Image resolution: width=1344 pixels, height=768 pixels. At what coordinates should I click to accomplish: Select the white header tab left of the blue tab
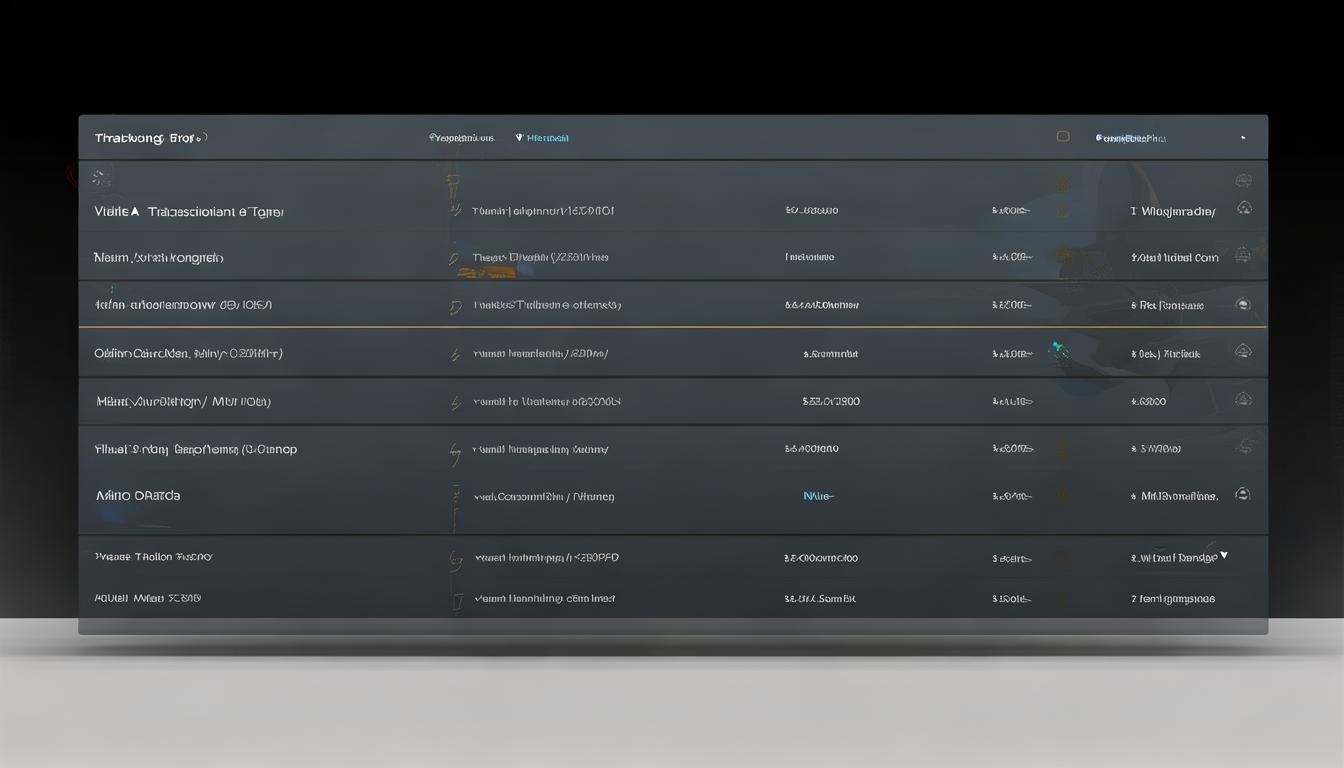(461, 138)
